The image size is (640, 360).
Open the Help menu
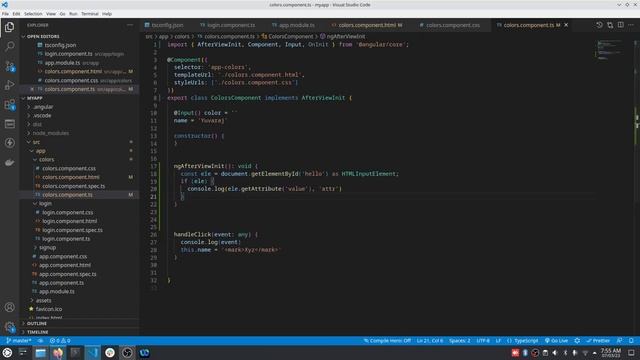[107, 13]
